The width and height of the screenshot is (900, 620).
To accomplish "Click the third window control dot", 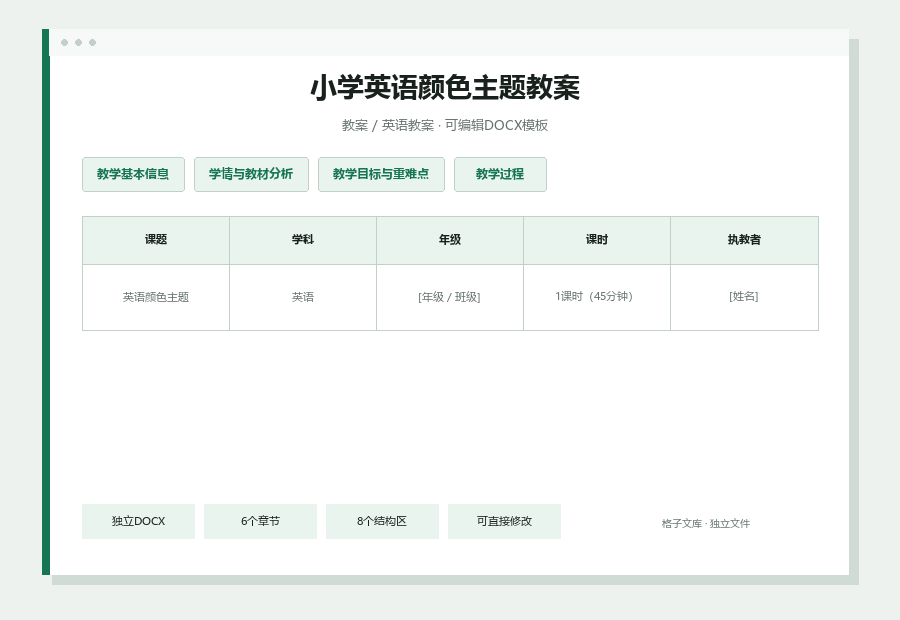I will [x=92, y=42].
